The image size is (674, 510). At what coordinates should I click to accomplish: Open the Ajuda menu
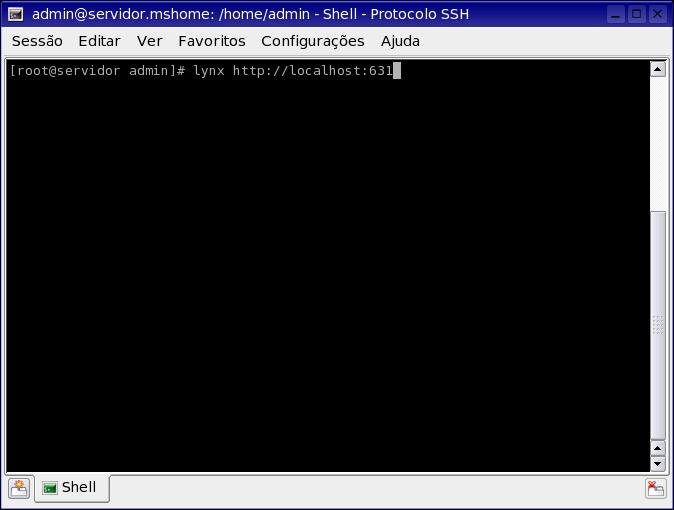400,41
